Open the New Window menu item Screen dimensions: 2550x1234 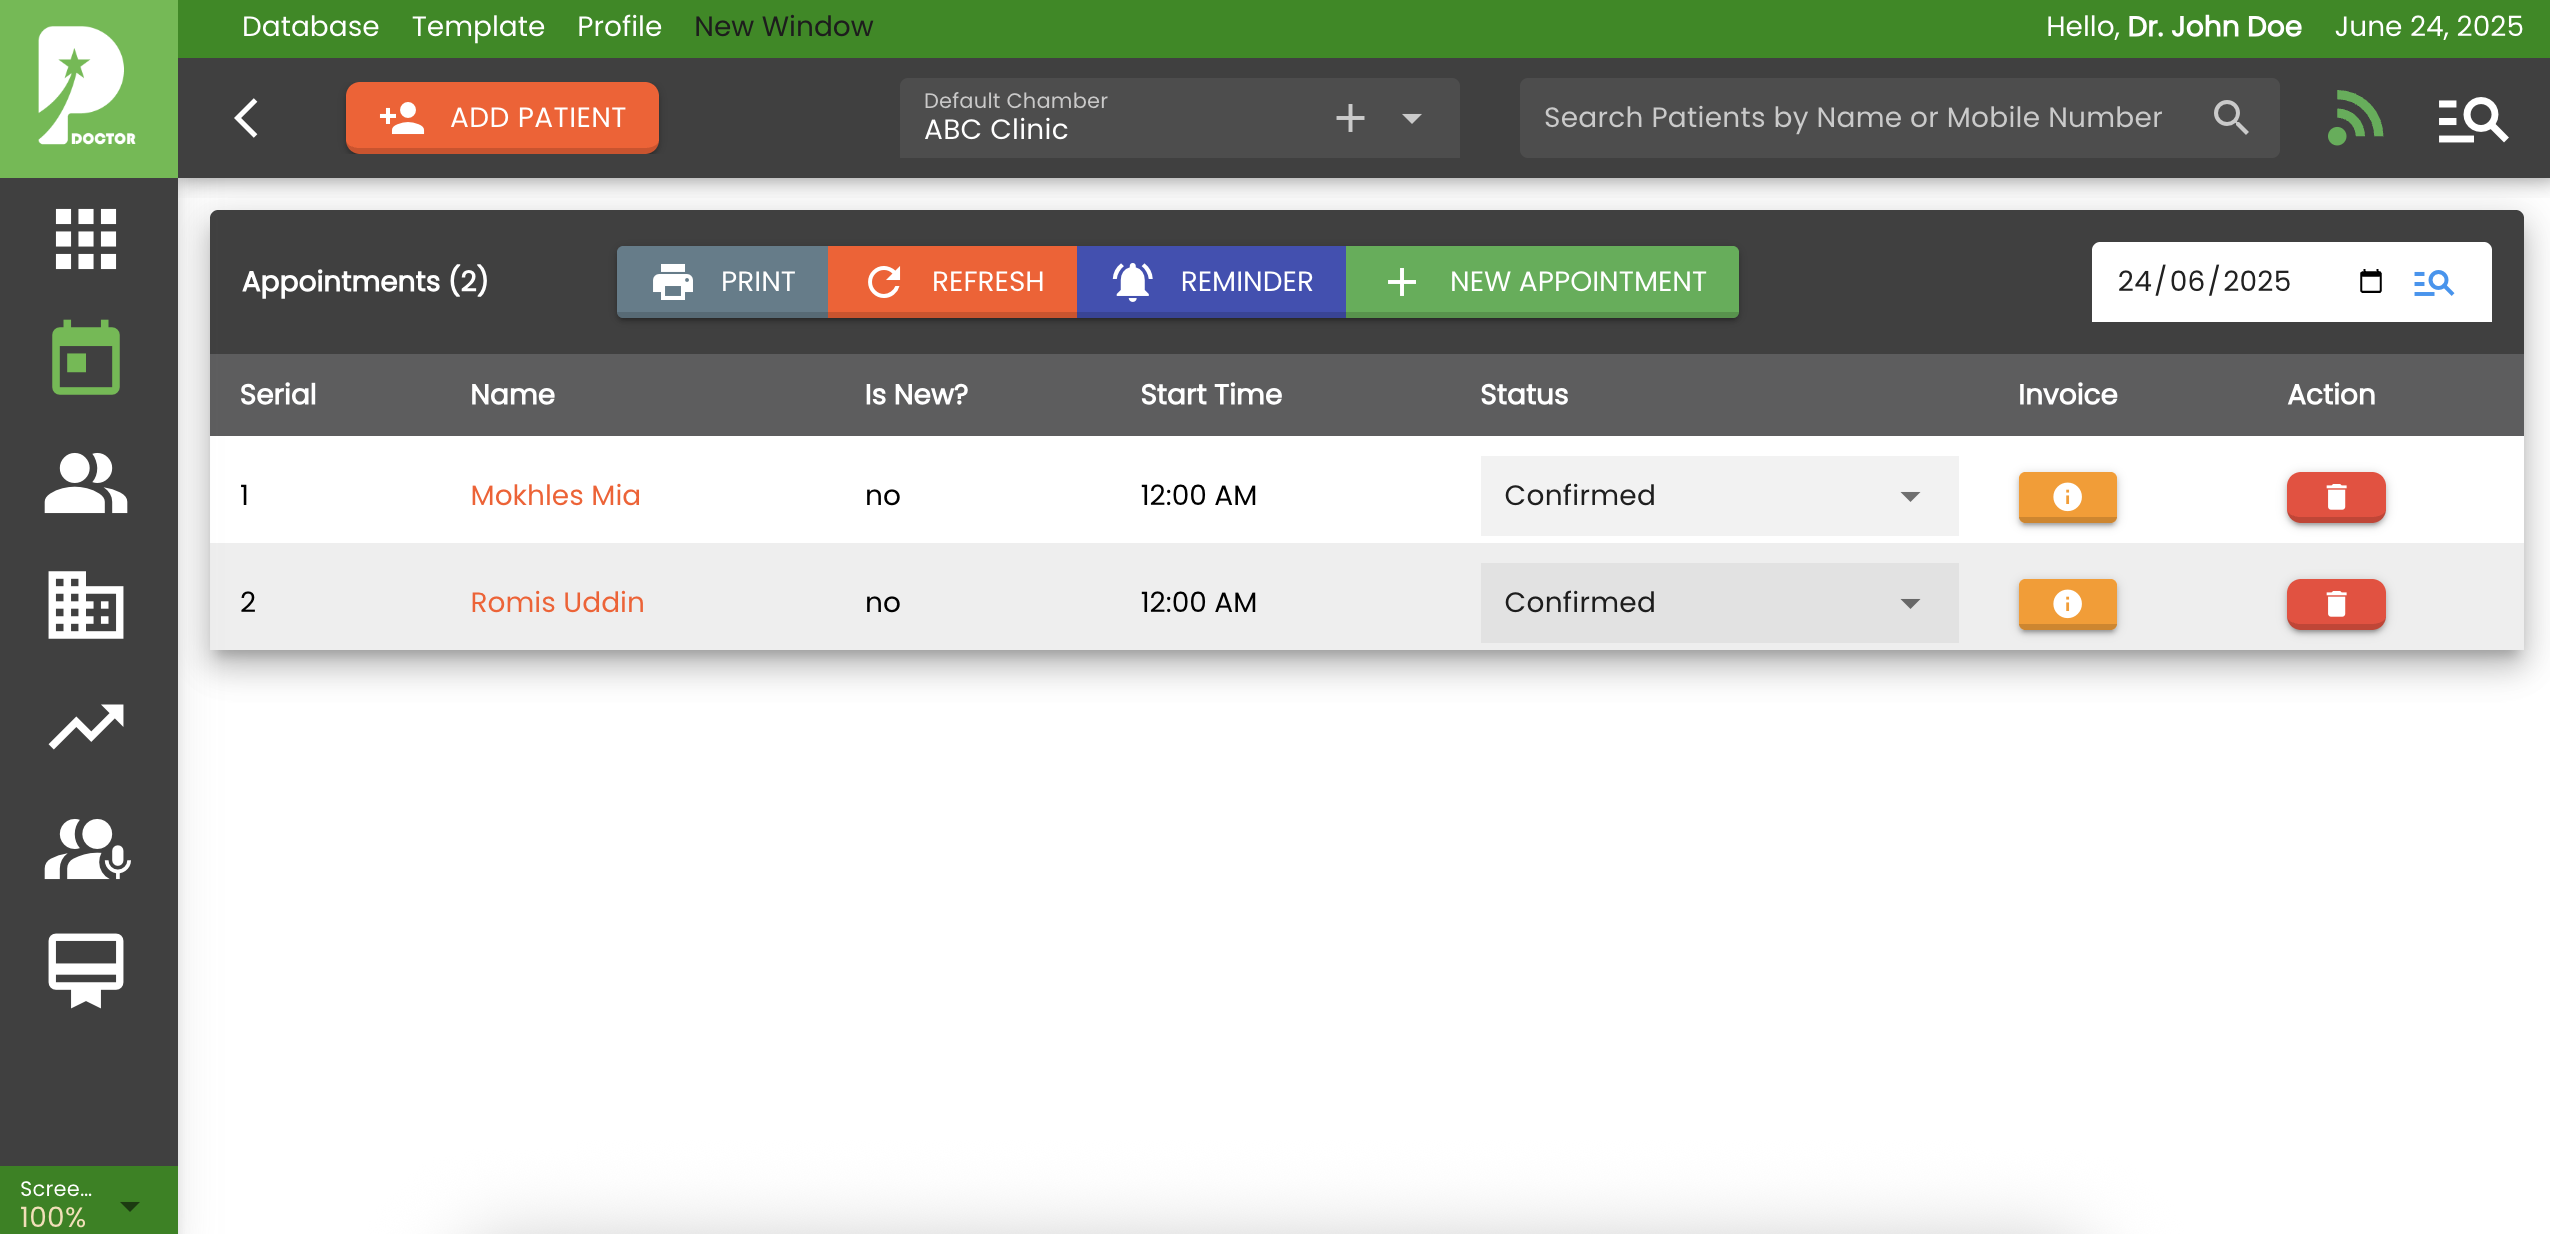click(783, 26)
